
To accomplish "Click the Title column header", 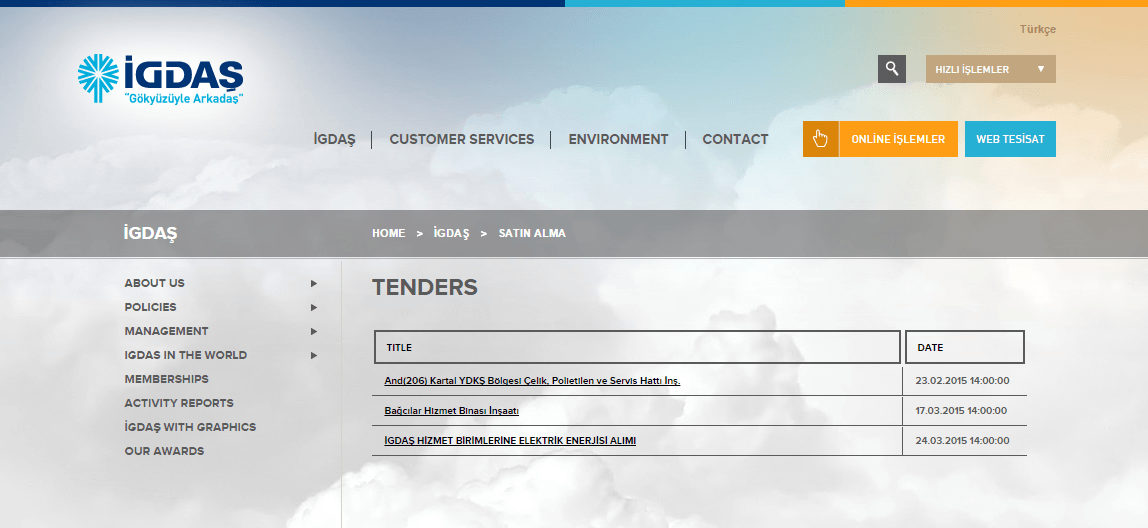I will coord(637,347).
